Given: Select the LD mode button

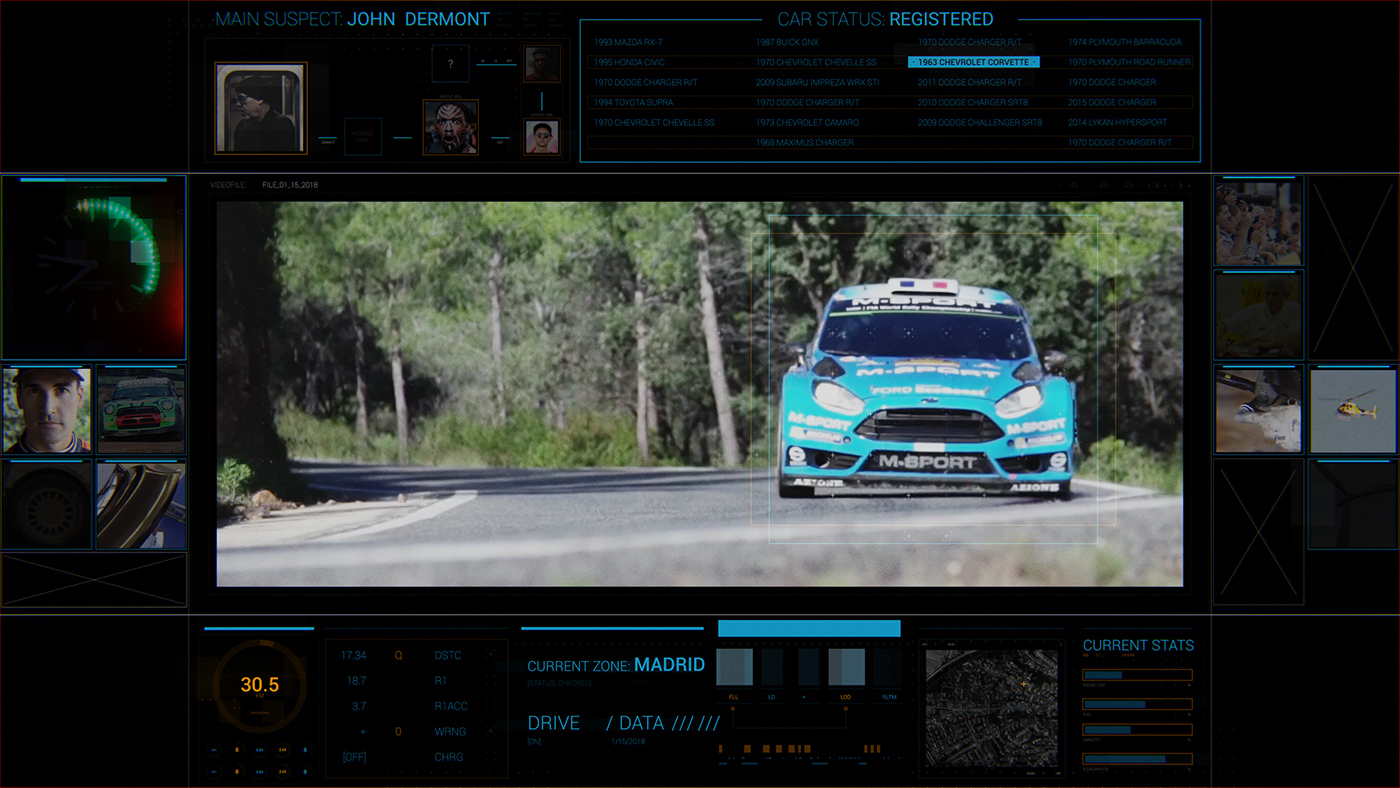Looking at the screenshot, I should click(x=772, y=696).
